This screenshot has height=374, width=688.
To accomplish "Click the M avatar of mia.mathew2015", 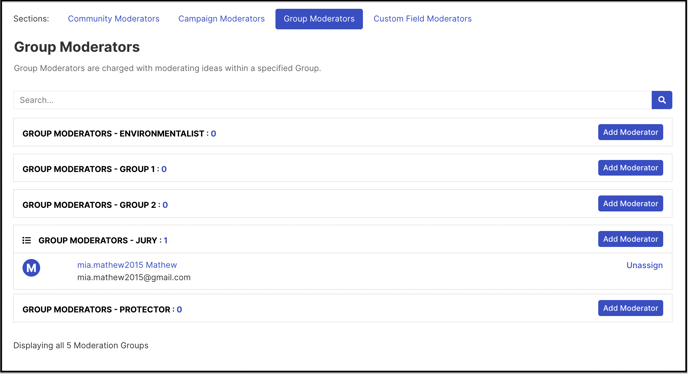I will (x=31, y=268).
